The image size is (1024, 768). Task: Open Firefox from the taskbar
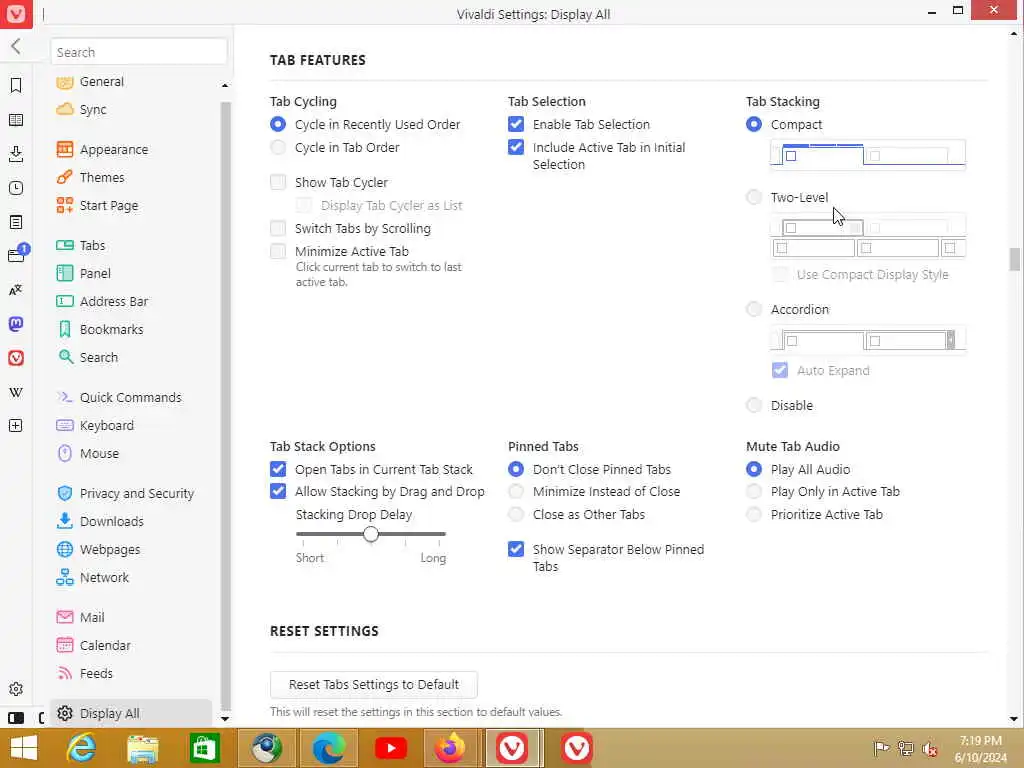(451, 748)
